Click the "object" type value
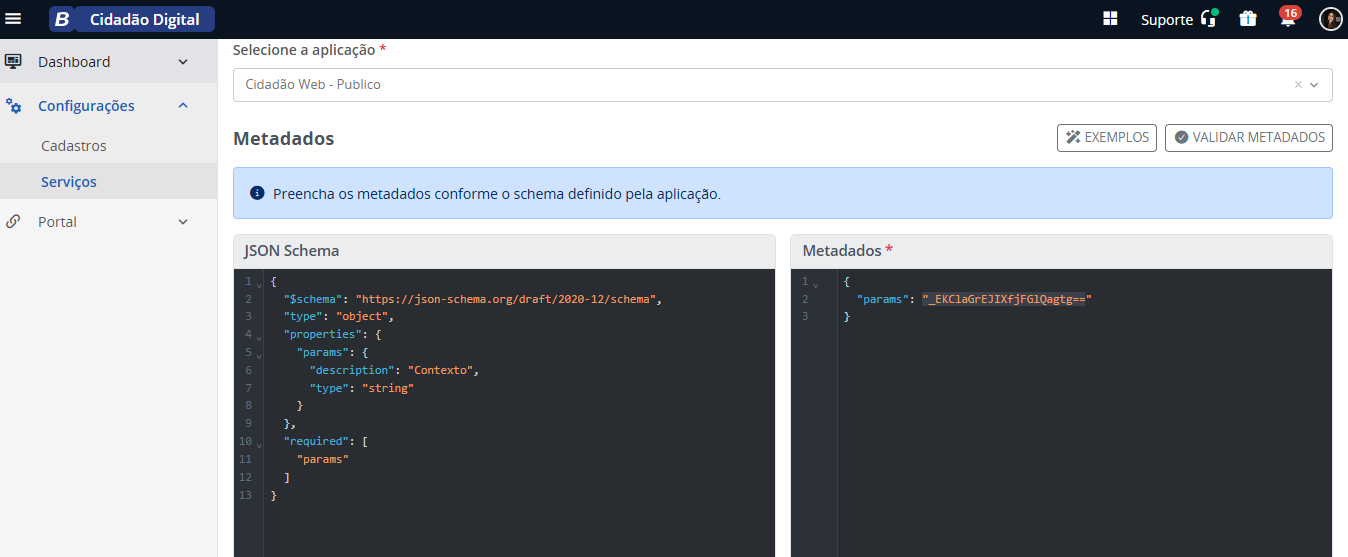The width and height of the screenshot is (1348, 557). click(x=362, y=317)
